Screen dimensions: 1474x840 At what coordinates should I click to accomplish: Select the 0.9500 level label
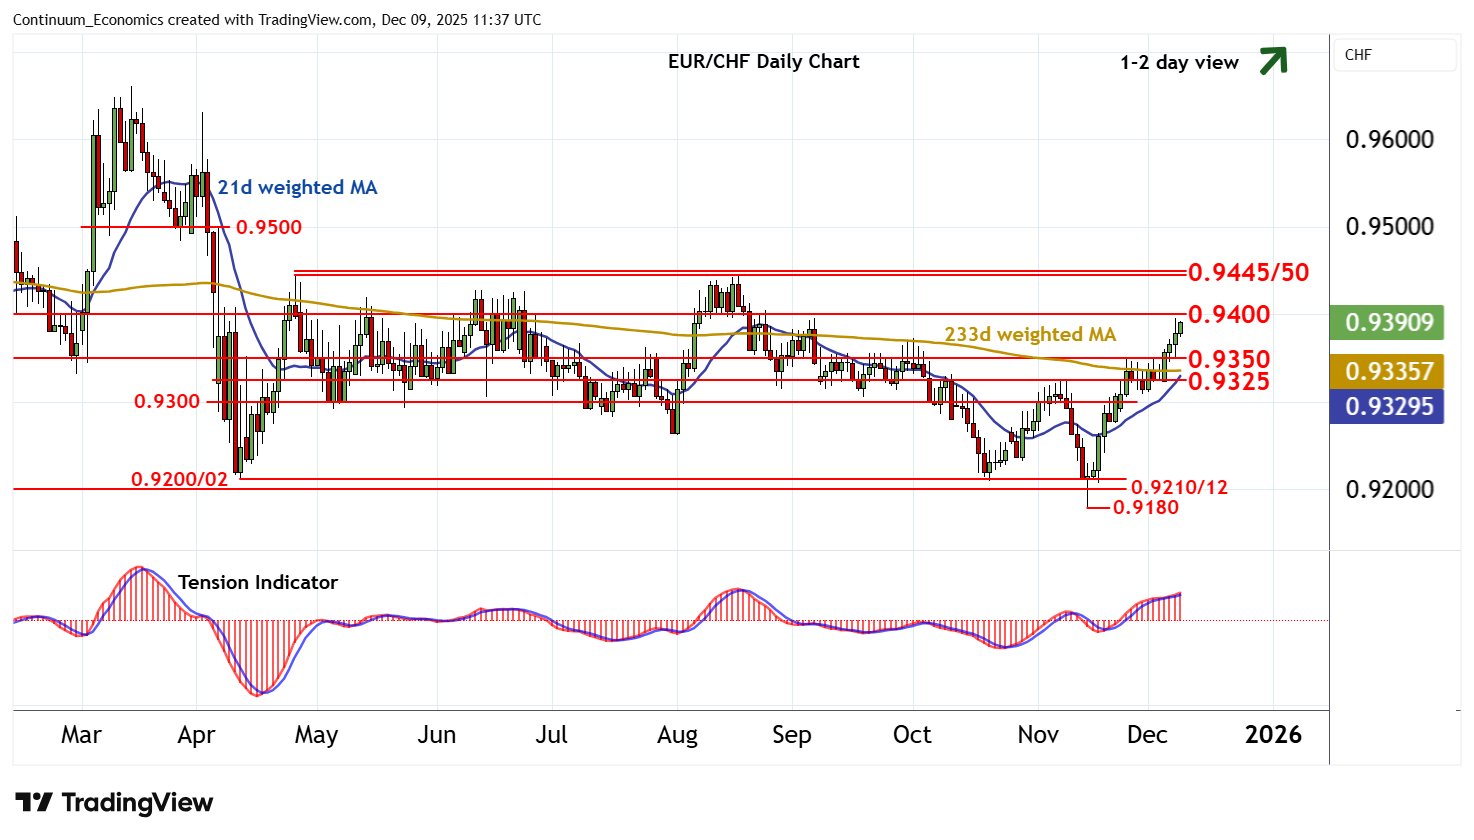269,227
